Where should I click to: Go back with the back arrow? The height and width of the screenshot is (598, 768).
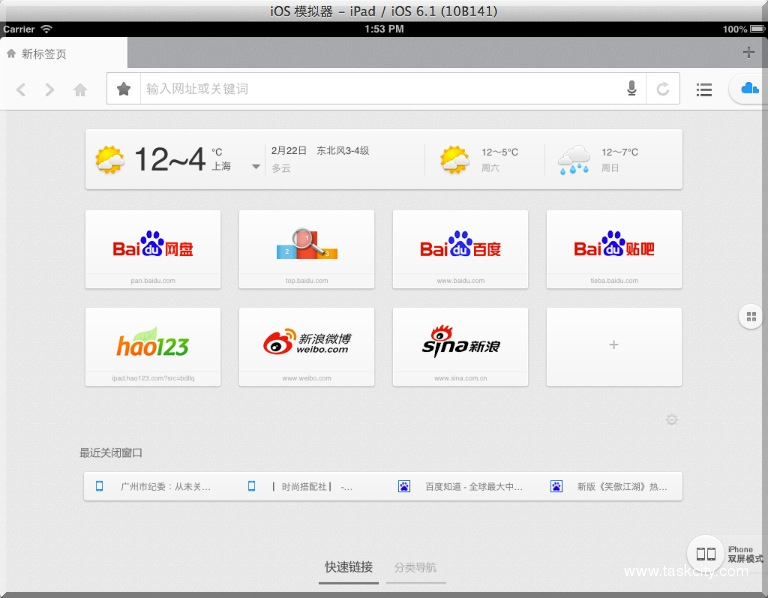click(21, 90)
